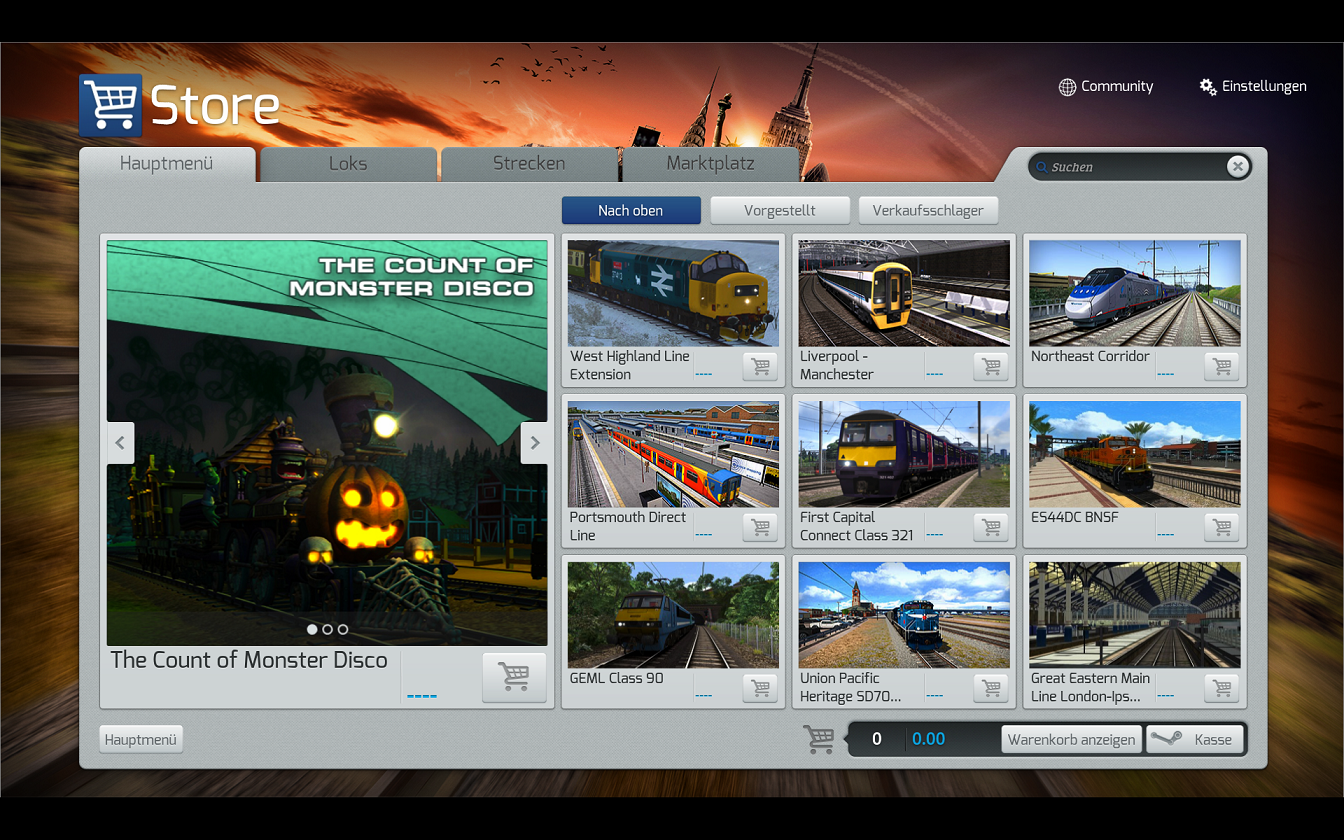
Task: Click the "First Capital Connect Class 321" title
Action: click(x=857, y=526)
